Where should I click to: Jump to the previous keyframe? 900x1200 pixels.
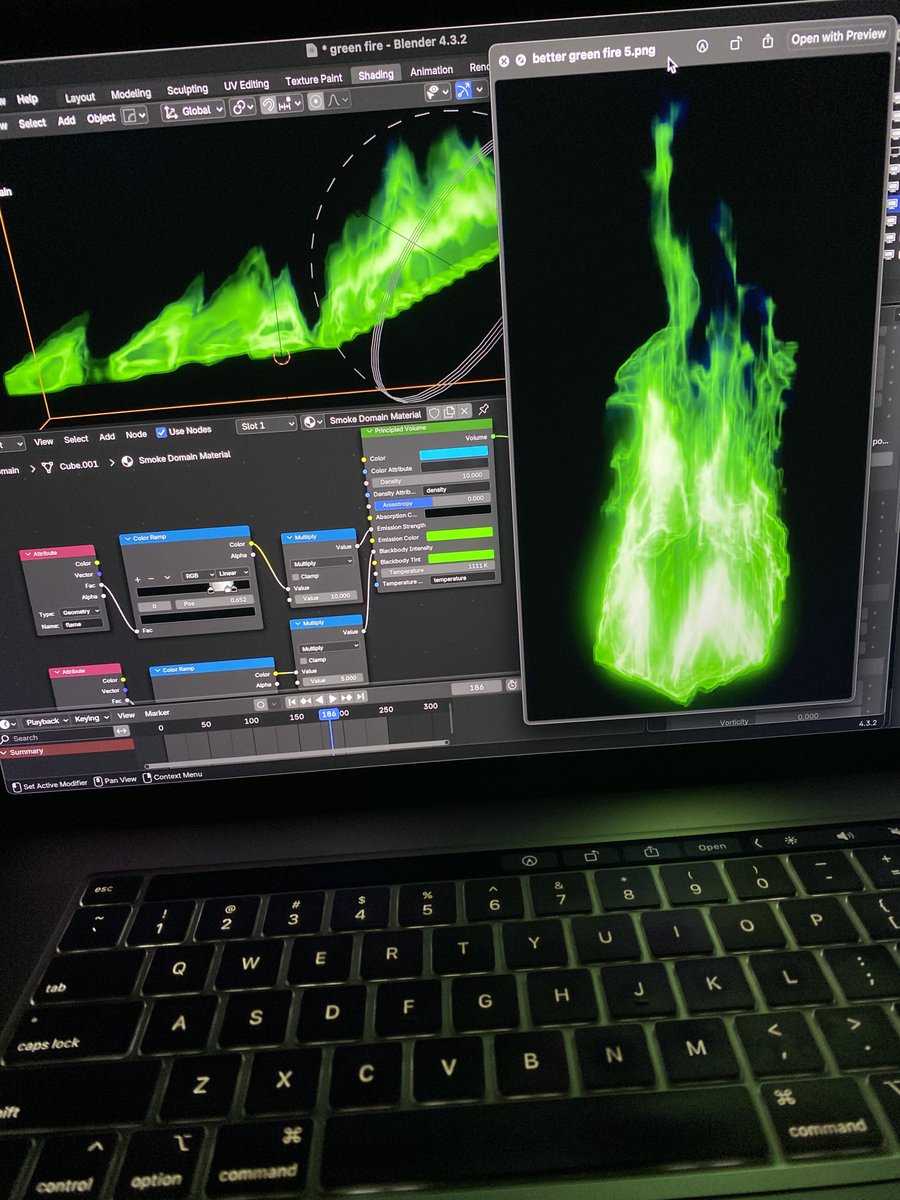click(306, 700)
